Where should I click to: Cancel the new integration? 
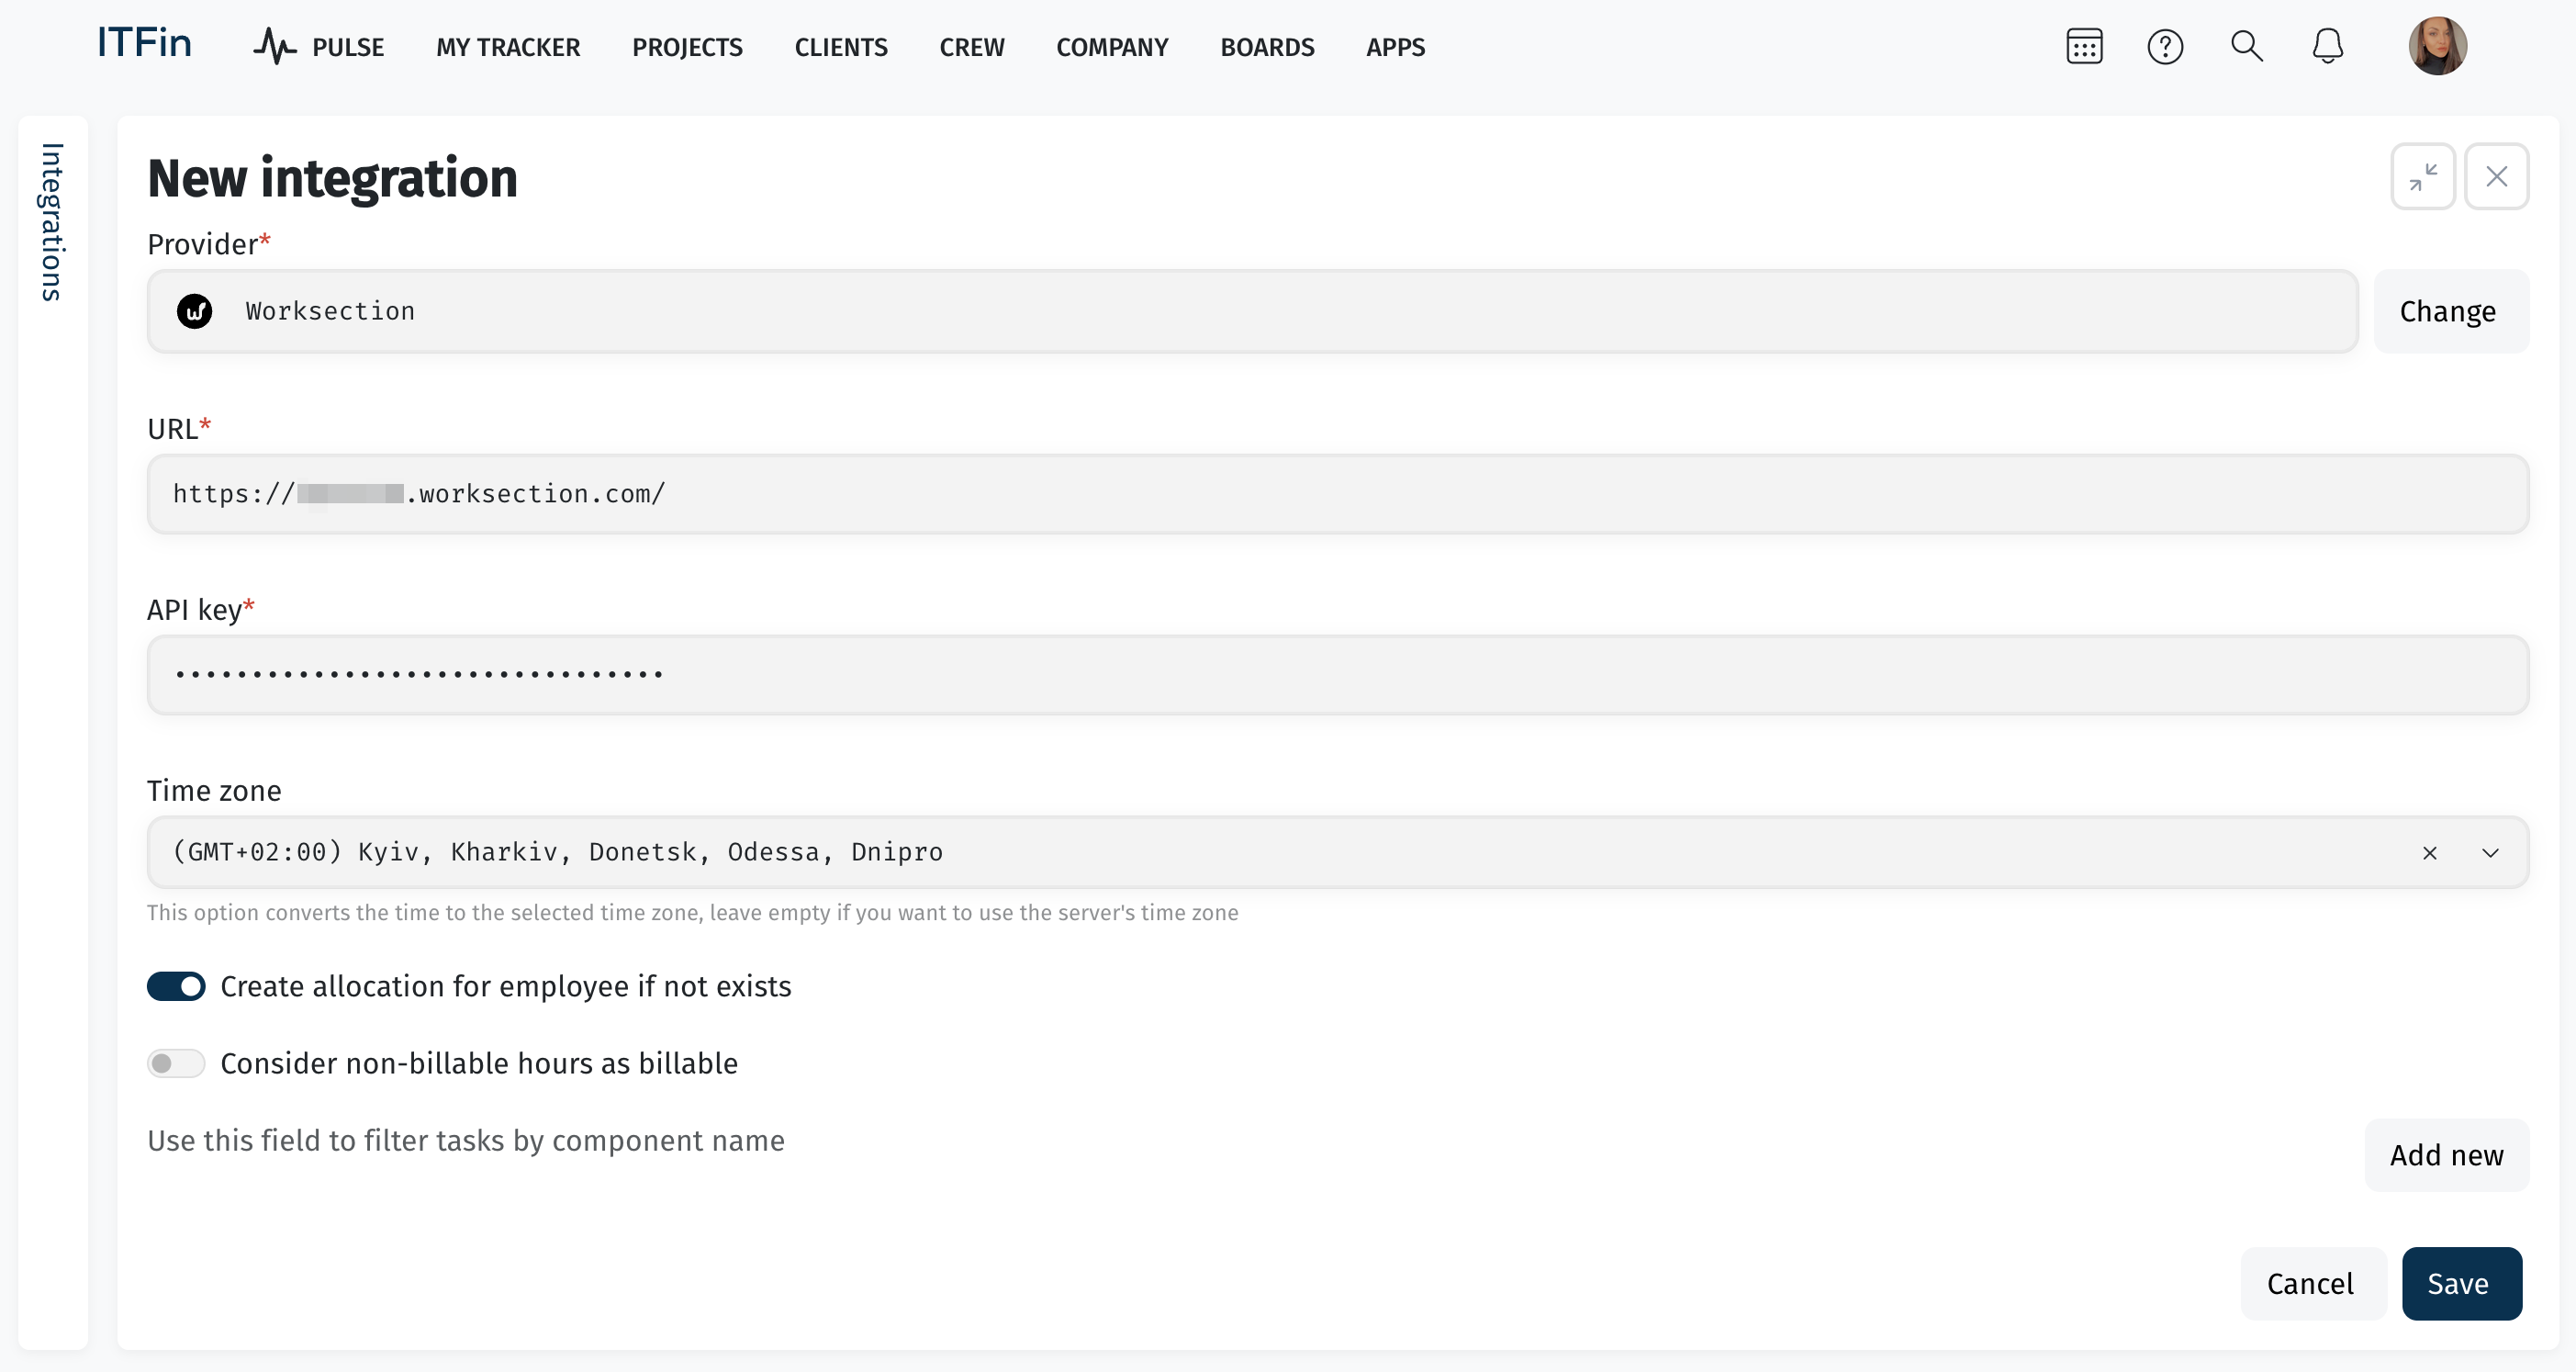coord(2313,1283)
